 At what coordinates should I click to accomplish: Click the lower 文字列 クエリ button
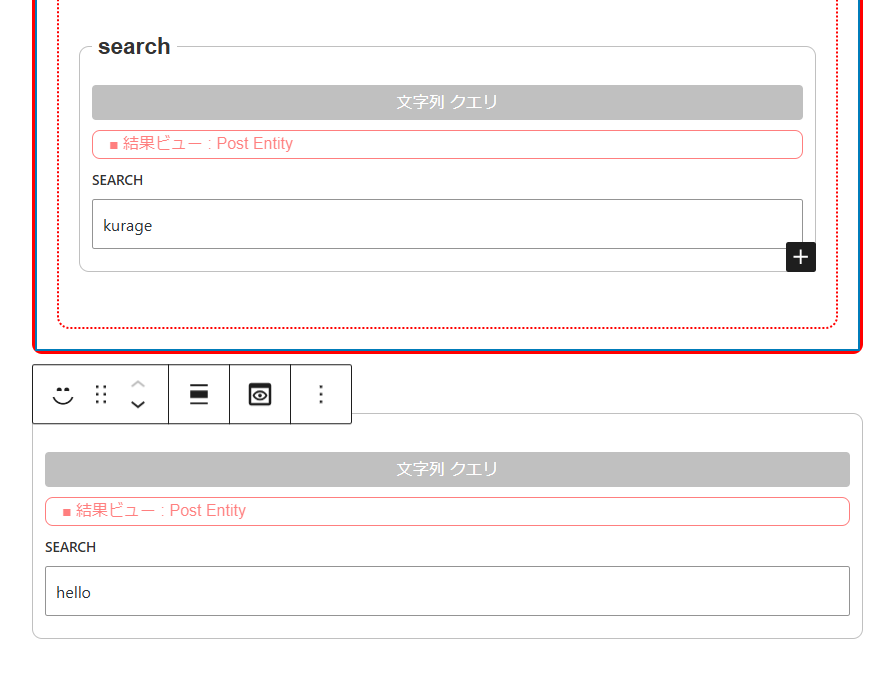coord(447,469)
